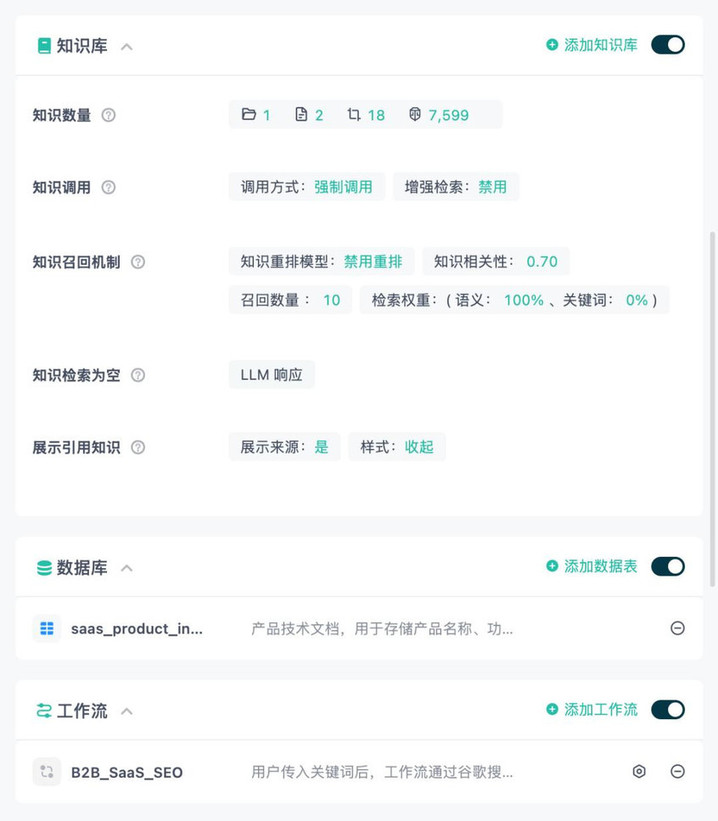
Task: Remove B2B_SaaS_SEO workflow with minus icon
Action: coord(678,772)
